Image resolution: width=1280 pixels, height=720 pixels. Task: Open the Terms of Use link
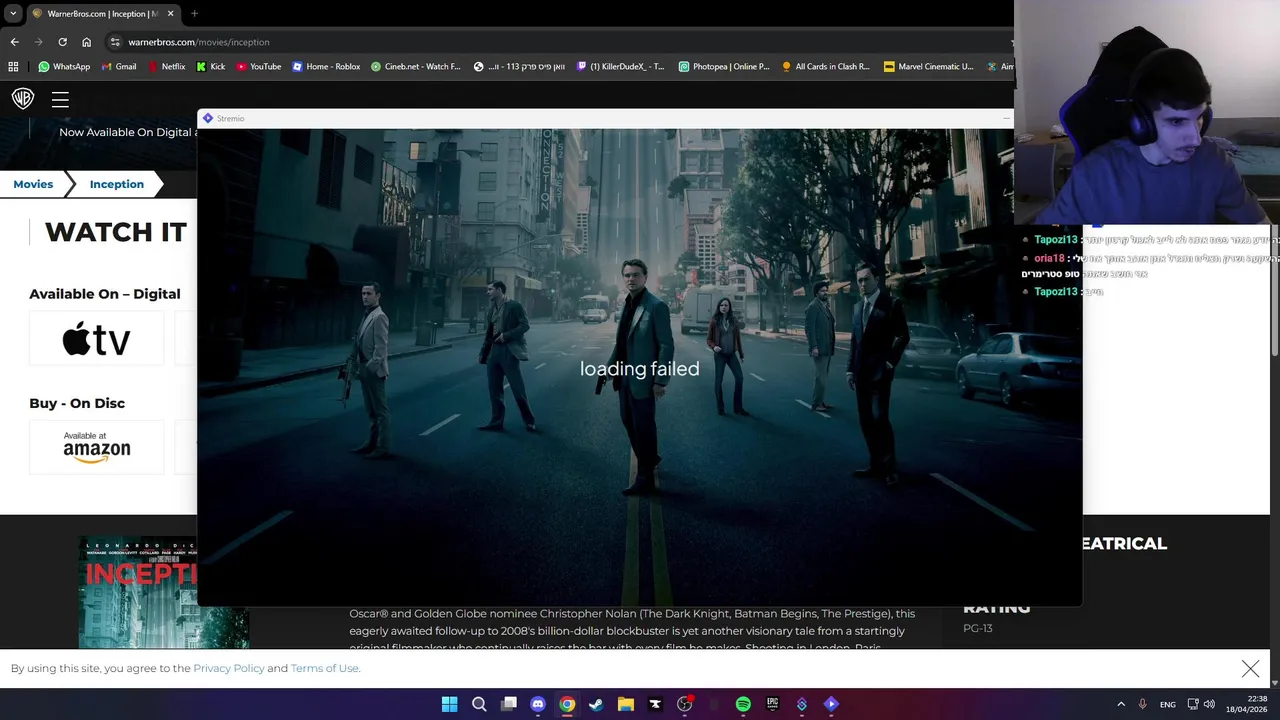[324, 668]
